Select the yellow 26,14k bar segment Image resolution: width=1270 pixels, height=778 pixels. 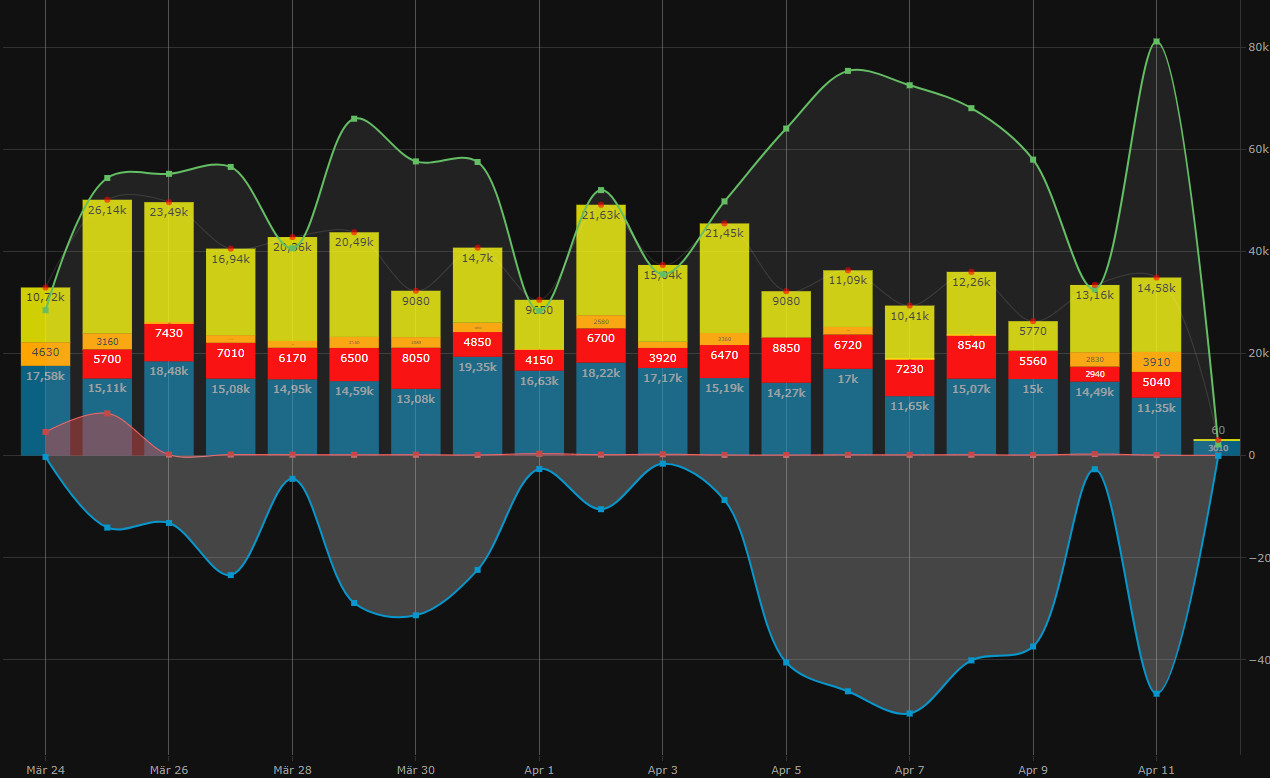point(107,266)
